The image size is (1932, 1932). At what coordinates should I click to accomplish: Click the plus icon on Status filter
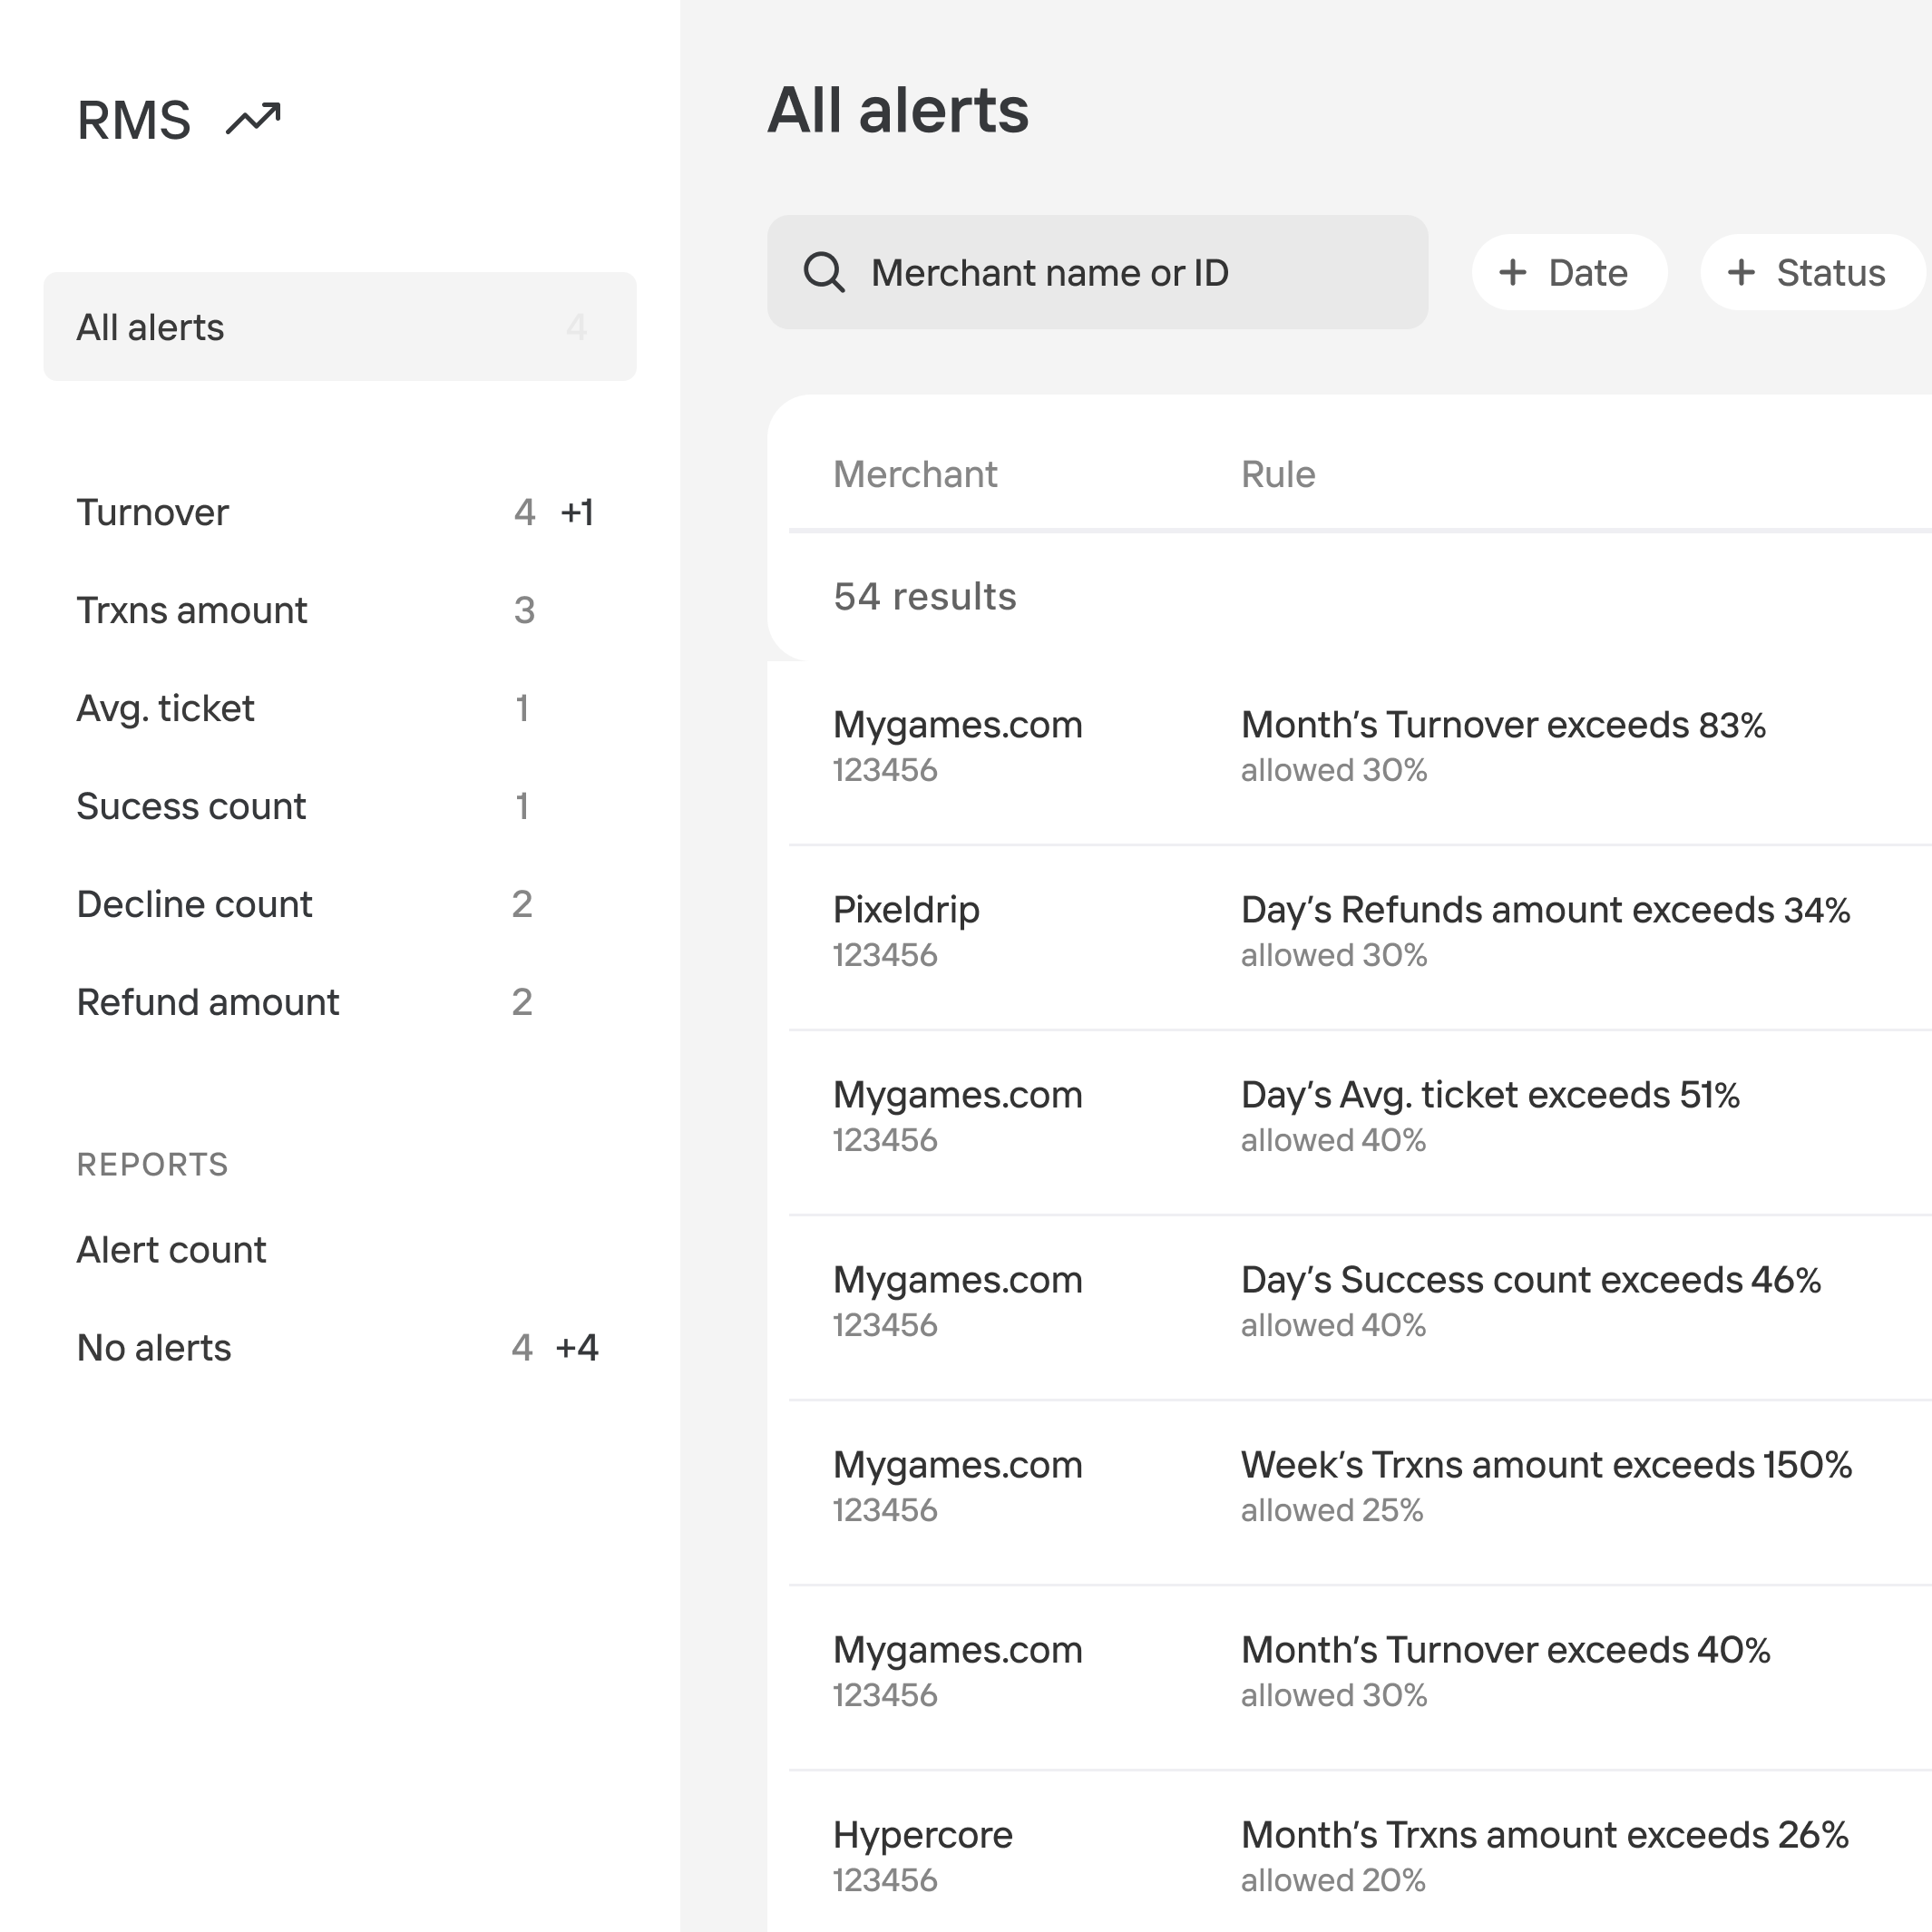click(1741, 272)
